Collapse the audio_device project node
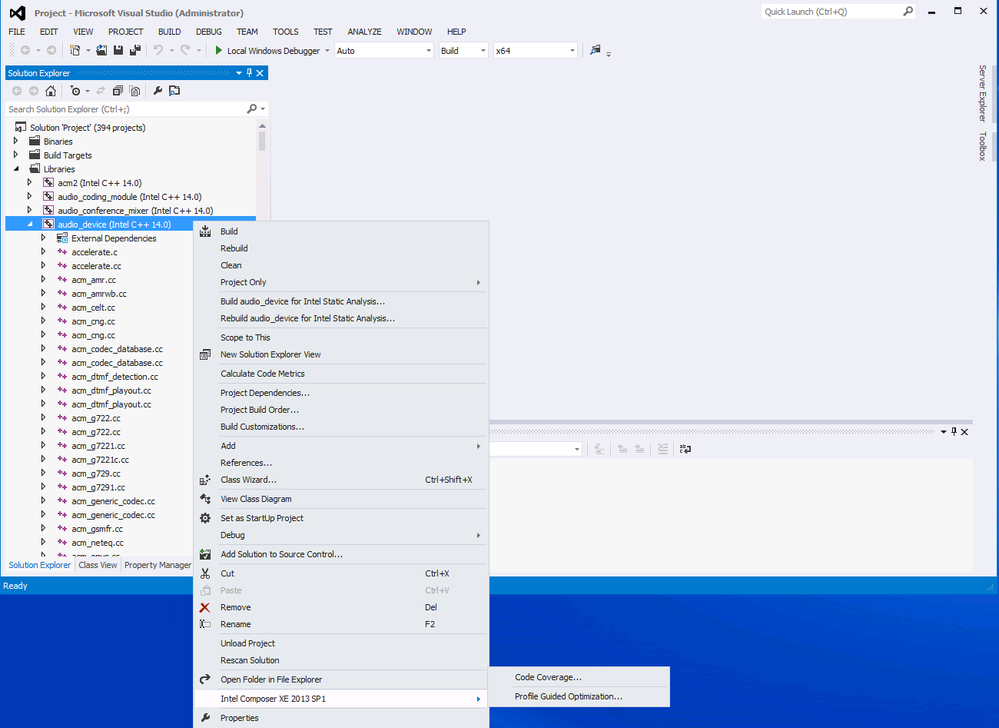This screenshot has width=999, height=728. click(x=29, y=224)
